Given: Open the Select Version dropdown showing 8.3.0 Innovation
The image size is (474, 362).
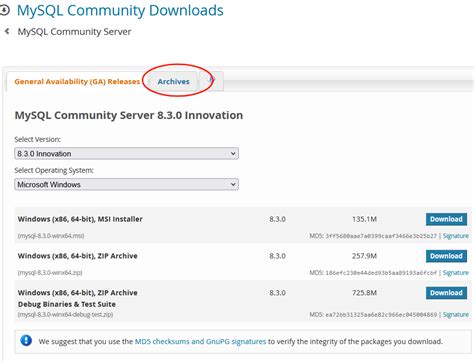Looking at the screenshot, I should click(x=126, y=154).
